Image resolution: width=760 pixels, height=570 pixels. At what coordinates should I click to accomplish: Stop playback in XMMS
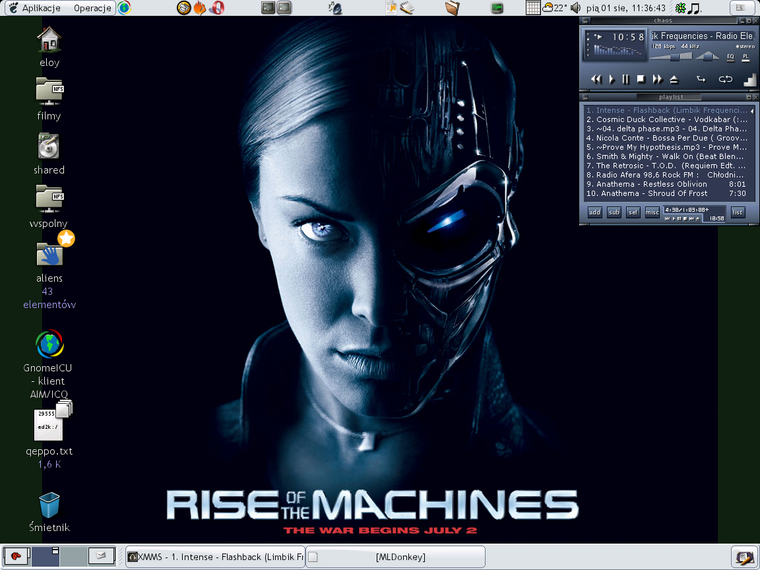(641, 79)
